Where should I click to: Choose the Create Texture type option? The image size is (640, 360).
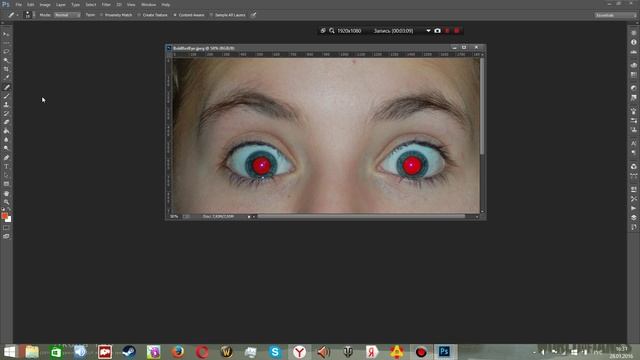tap(153, 15)
